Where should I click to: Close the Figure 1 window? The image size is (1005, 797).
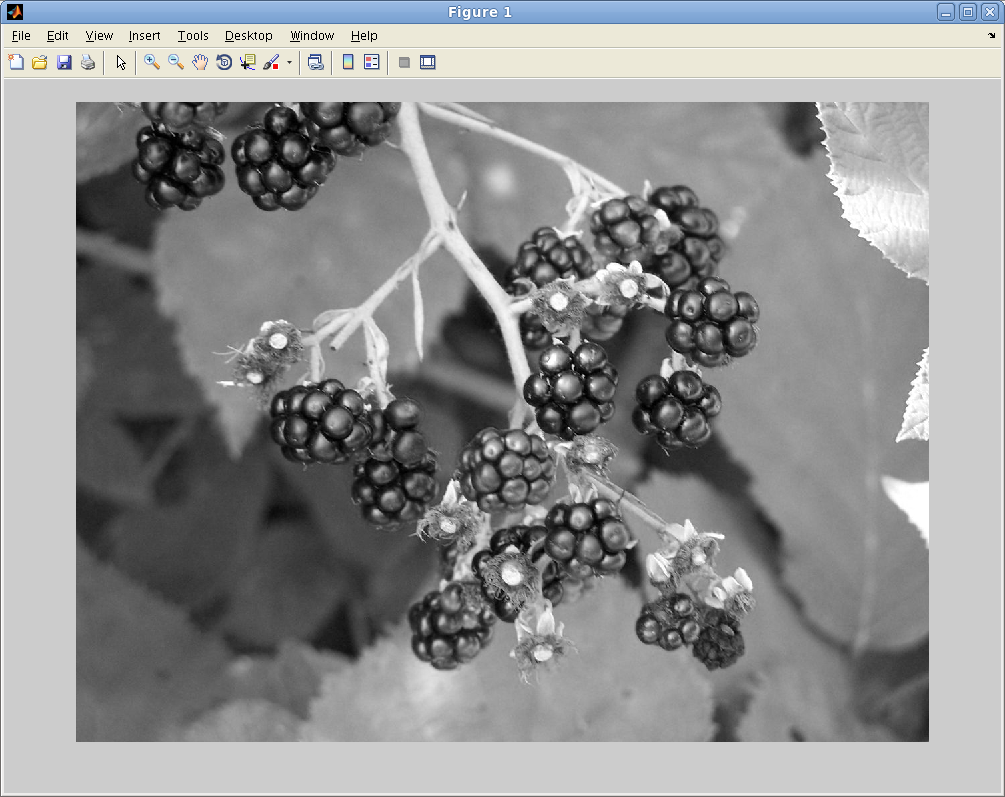coord(990,12)
